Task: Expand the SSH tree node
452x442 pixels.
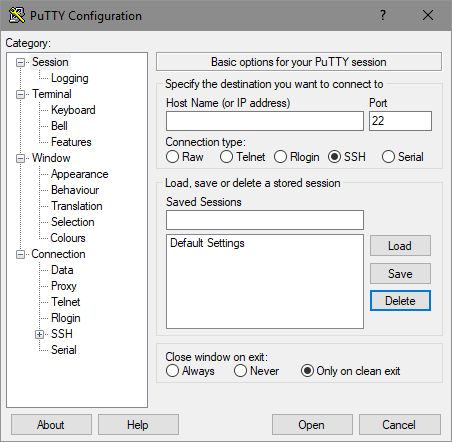Action: 39,334
